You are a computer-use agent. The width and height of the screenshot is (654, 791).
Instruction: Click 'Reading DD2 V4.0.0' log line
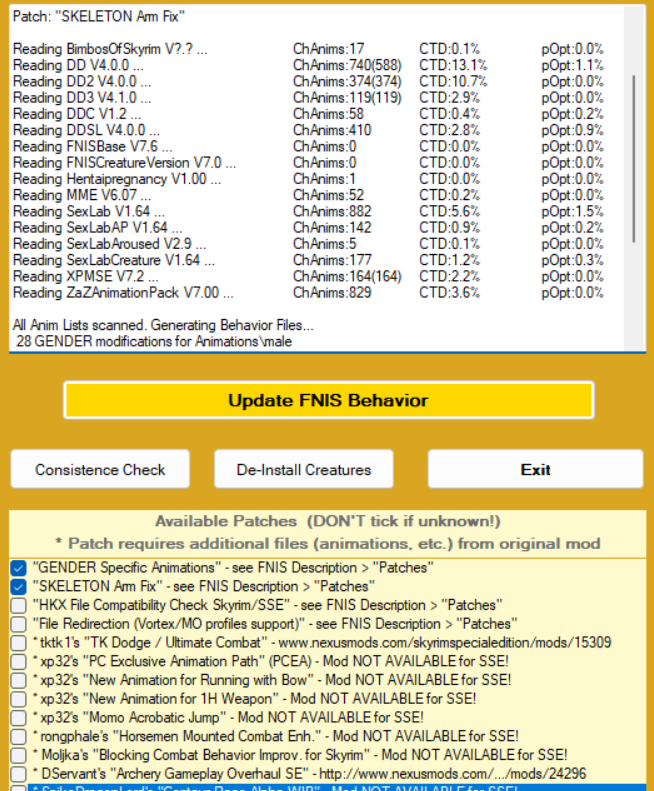click(x=308, y=81)
